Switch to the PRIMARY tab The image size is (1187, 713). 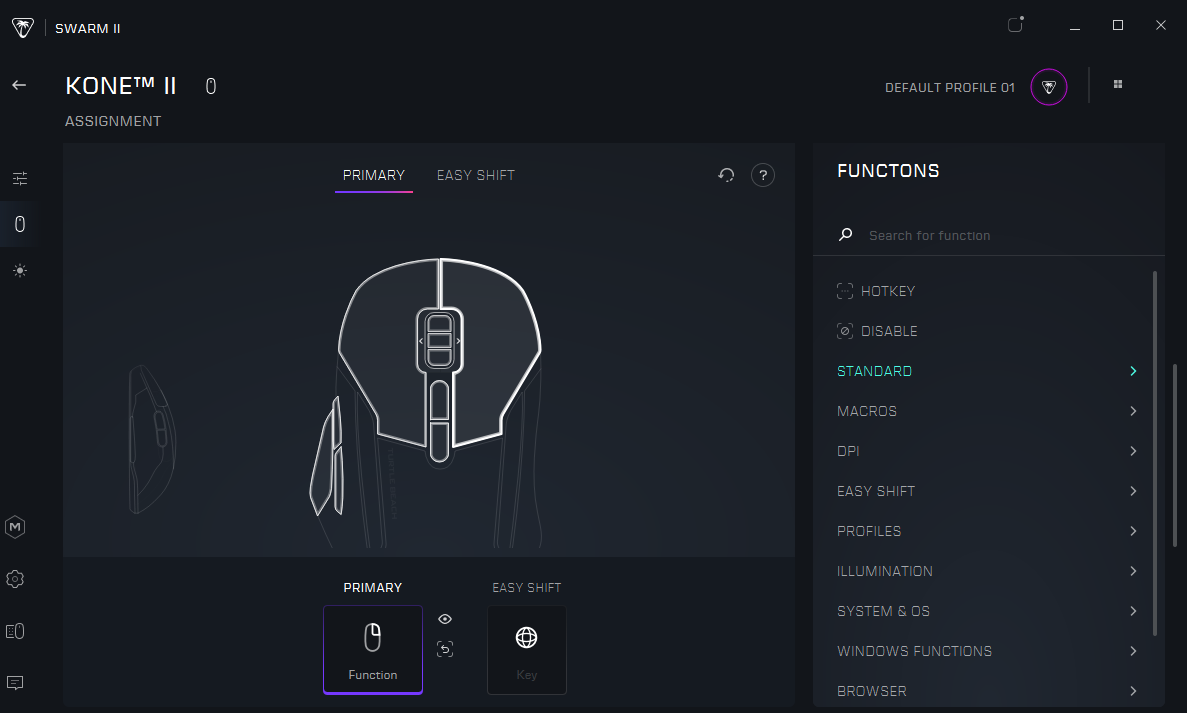pyautogui.click(x=374, y=176)
